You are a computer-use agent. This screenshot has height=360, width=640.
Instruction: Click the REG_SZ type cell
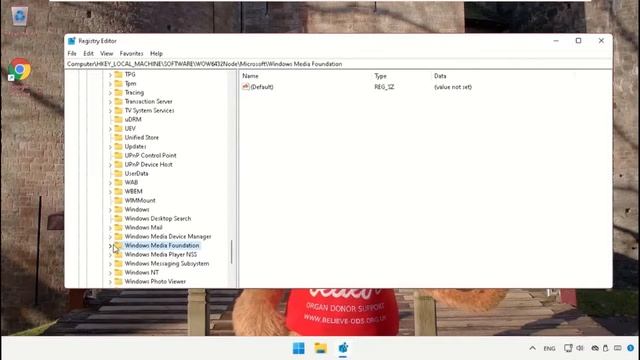(384, 87)
